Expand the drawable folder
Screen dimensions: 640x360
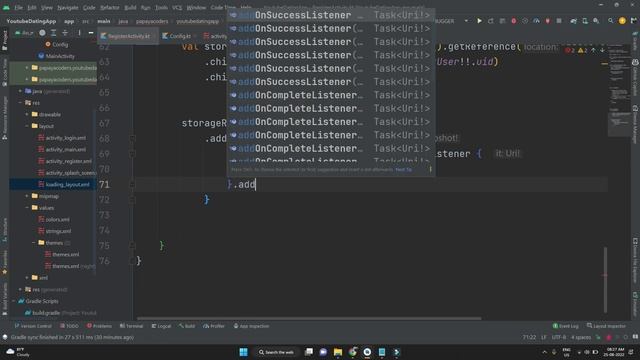pos(27,115)
